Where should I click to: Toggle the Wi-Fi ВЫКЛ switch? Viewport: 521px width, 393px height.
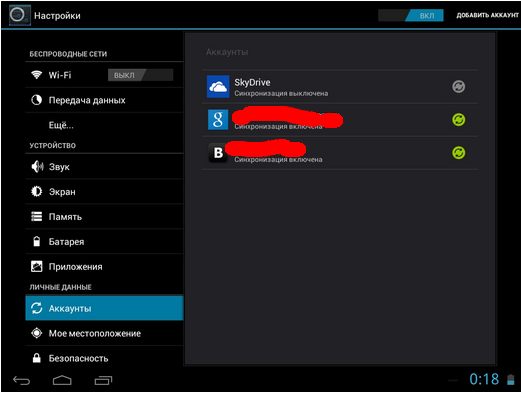140,75
